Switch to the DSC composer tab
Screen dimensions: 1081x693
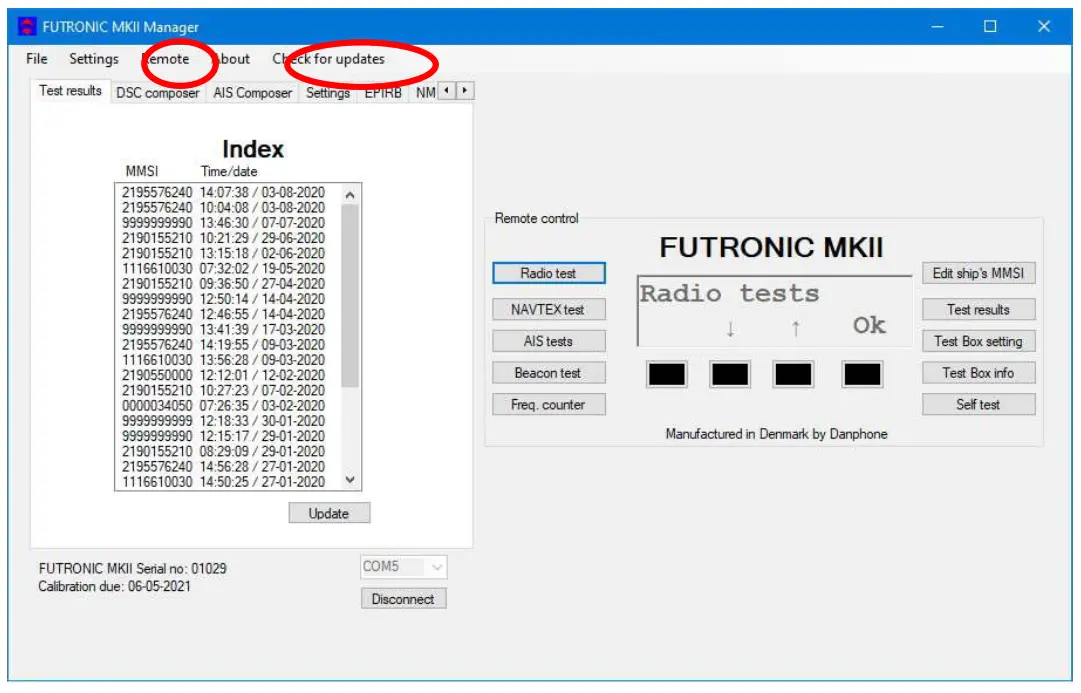(157, 91)
